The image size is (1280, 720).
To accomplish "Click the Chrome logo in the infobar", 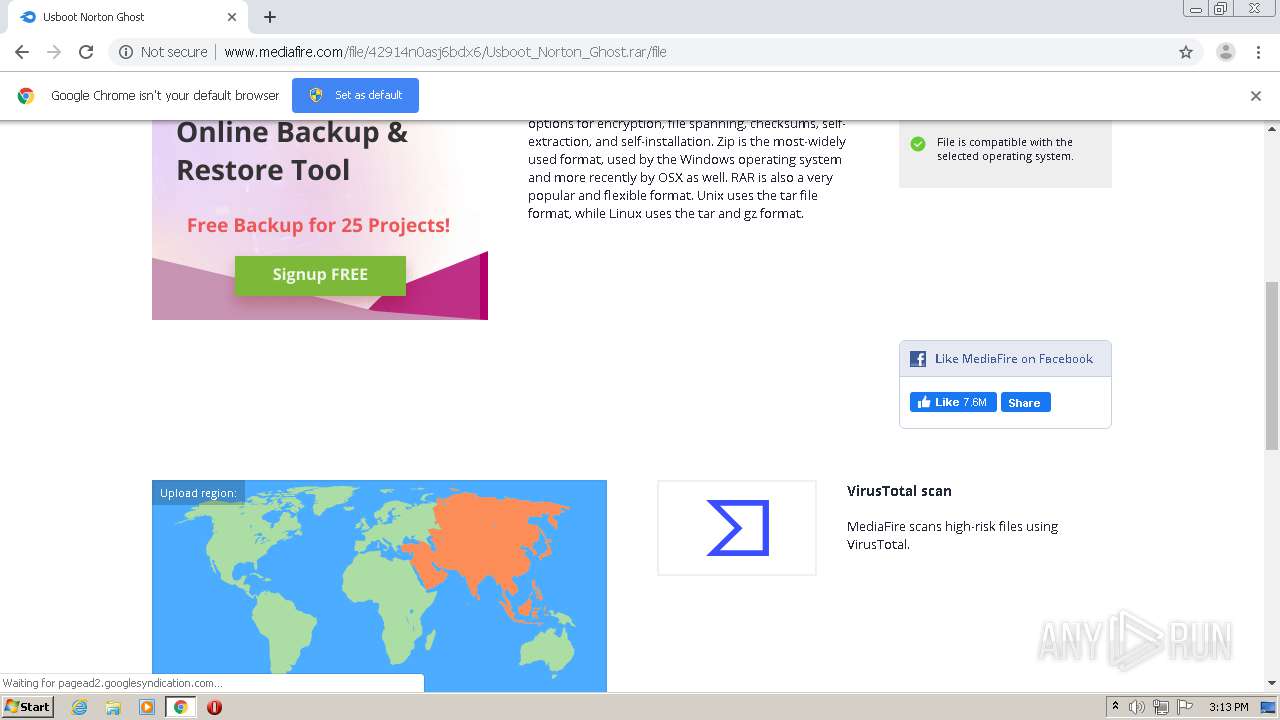I will [x=26, y=96].
